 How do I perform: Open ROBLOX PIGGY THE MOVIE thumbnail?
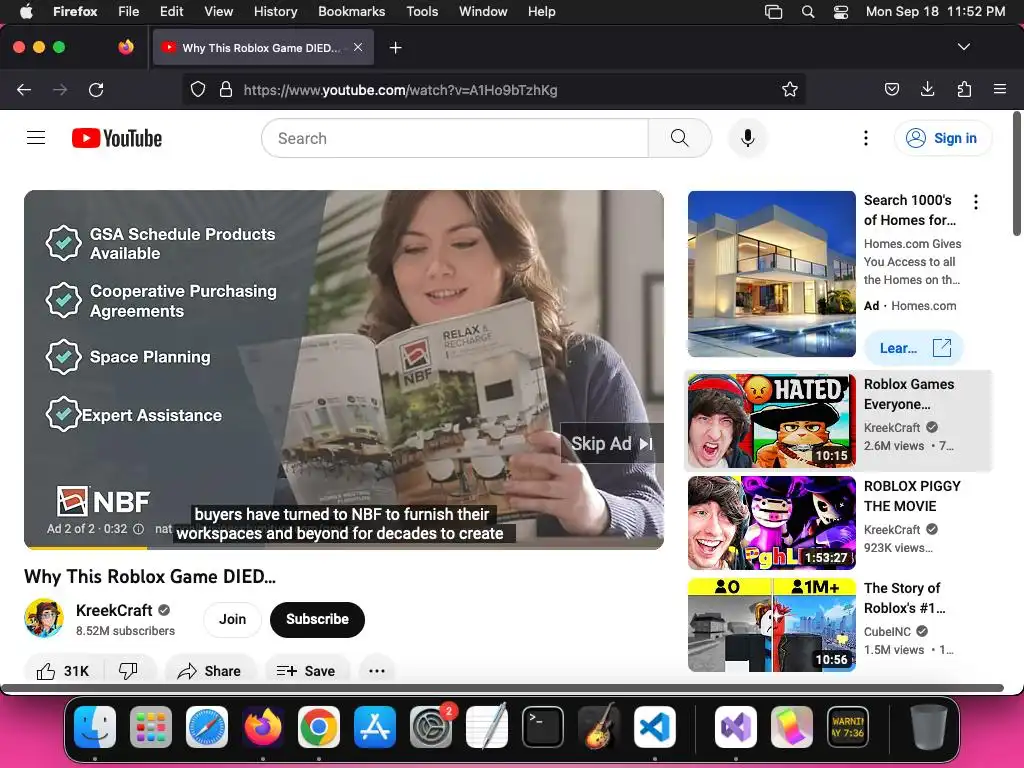click(x=771, y=522)
